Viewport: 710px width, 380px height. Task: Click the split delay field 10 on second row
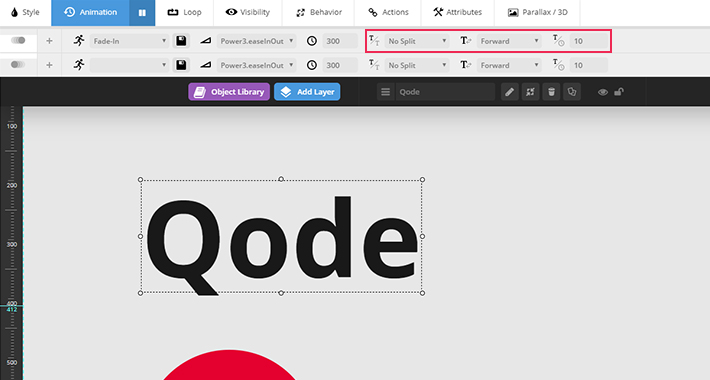[x=589, y=65]
